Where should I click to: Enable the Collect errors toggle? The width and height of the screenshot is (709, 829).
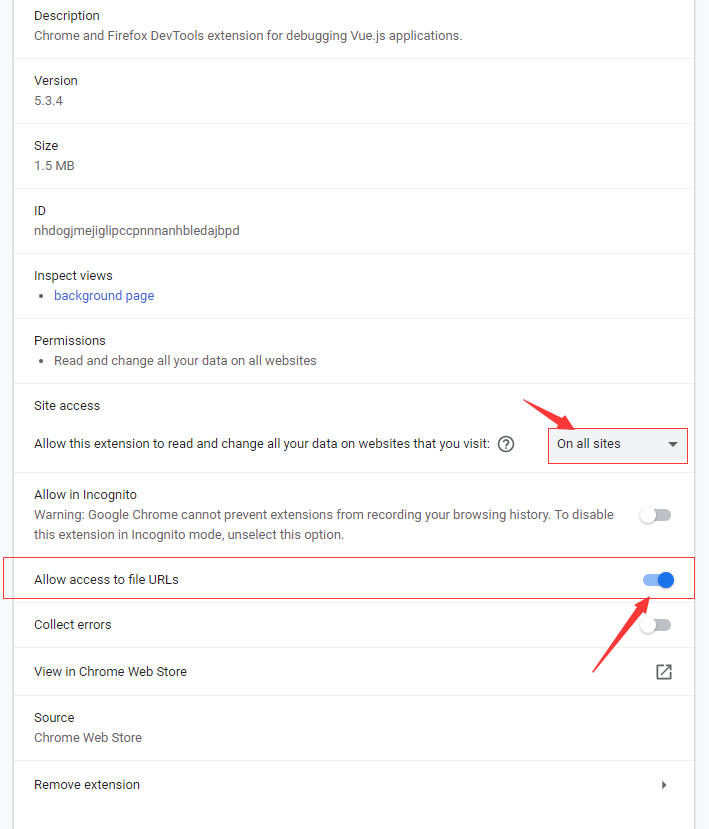click(x=656, y=625)
